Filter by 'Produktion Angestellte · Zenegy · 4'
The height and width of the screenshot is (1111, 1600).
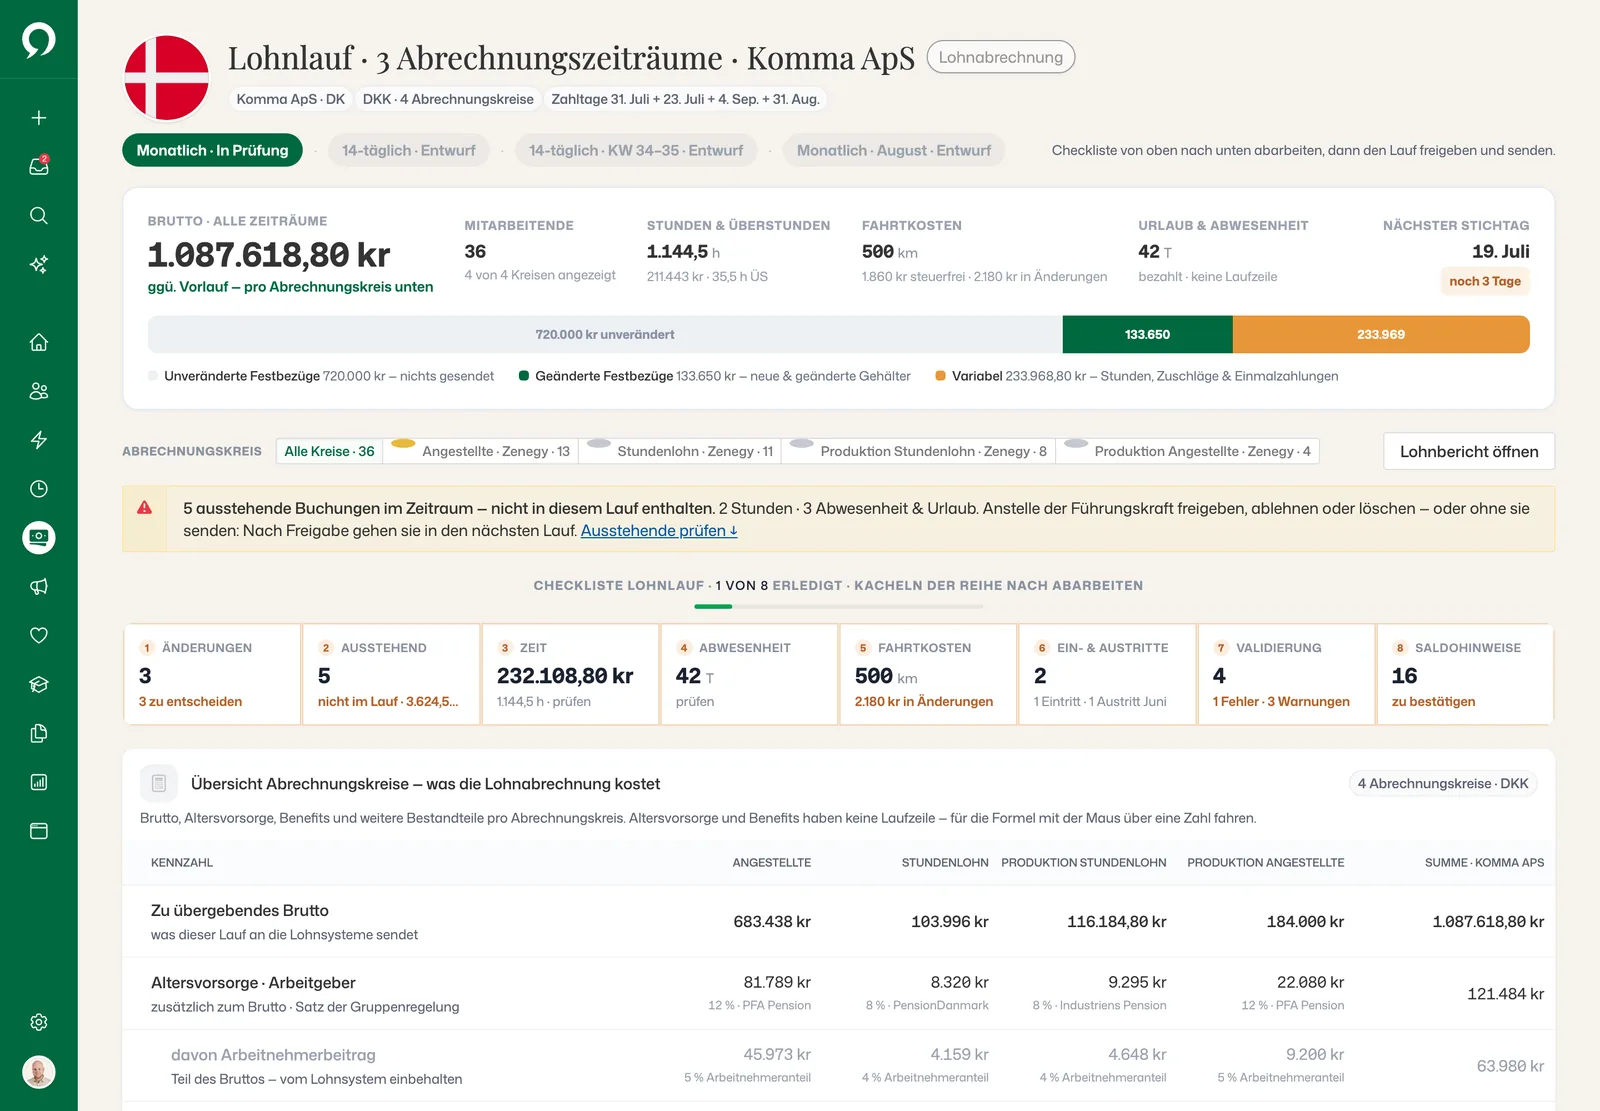[x=1189, y=451]
